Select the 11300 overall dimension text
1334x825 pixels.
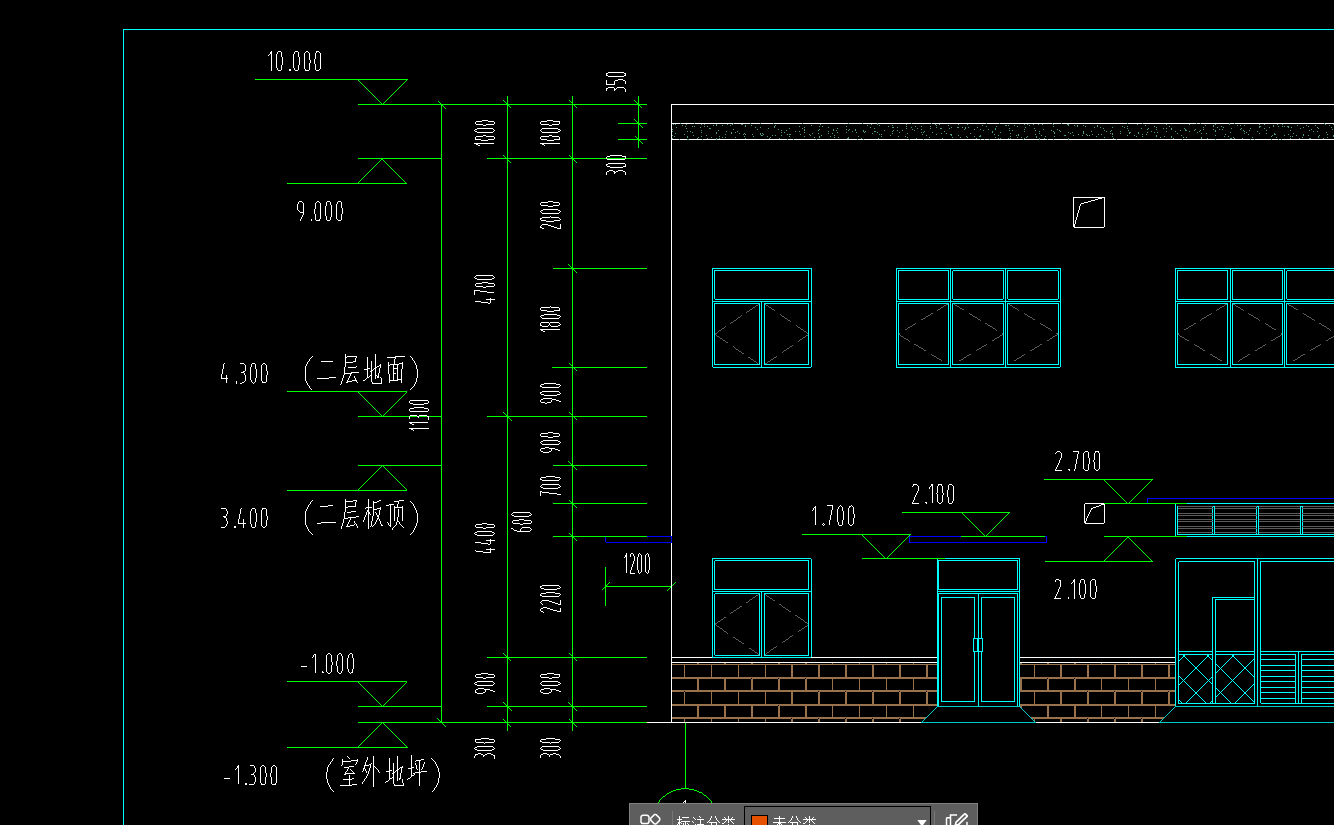420,415
